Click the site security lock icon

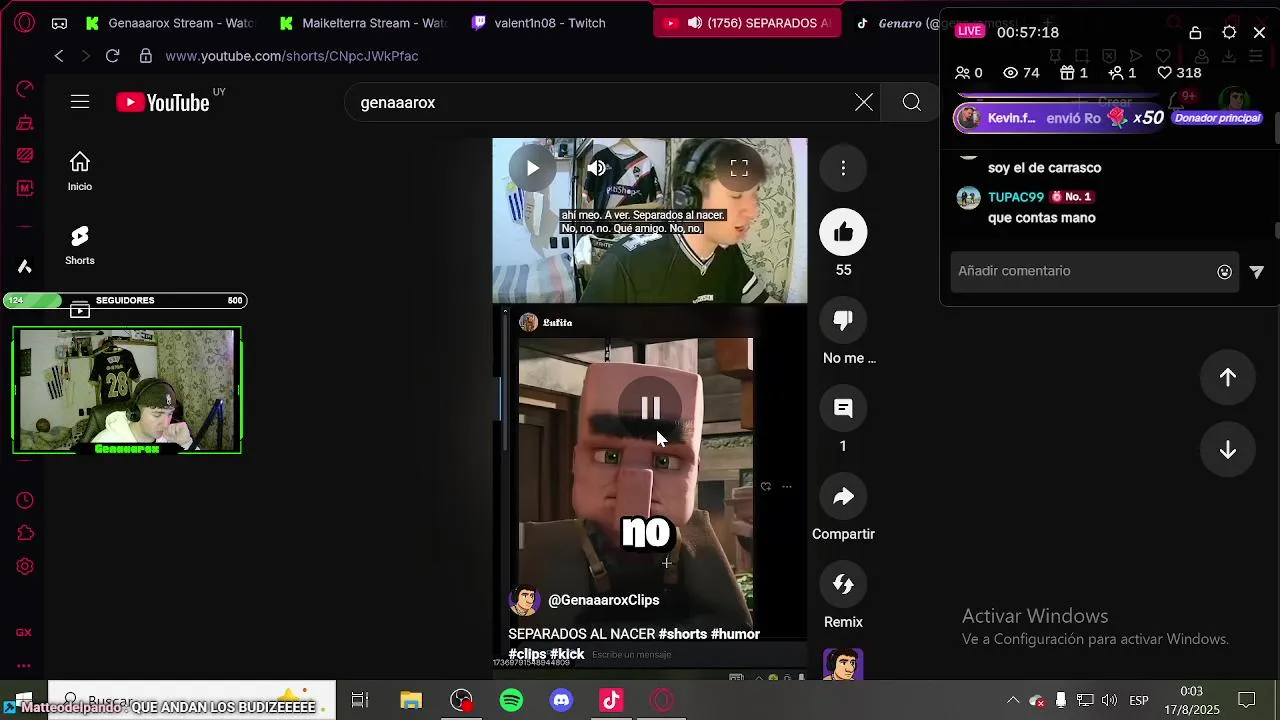[x=146, y=56]
